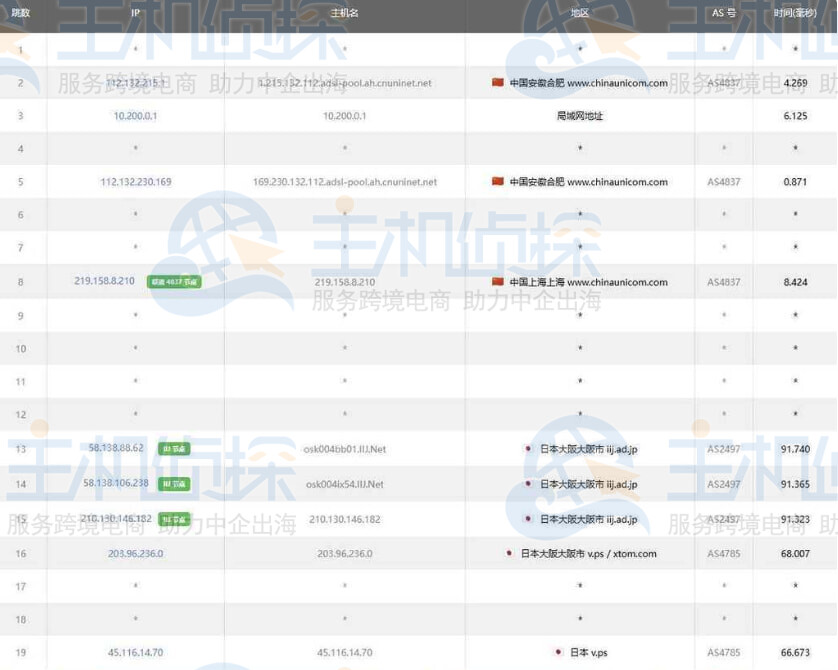
Task: Click AS2497 in the hop 14 row
Action: point(724,484)
